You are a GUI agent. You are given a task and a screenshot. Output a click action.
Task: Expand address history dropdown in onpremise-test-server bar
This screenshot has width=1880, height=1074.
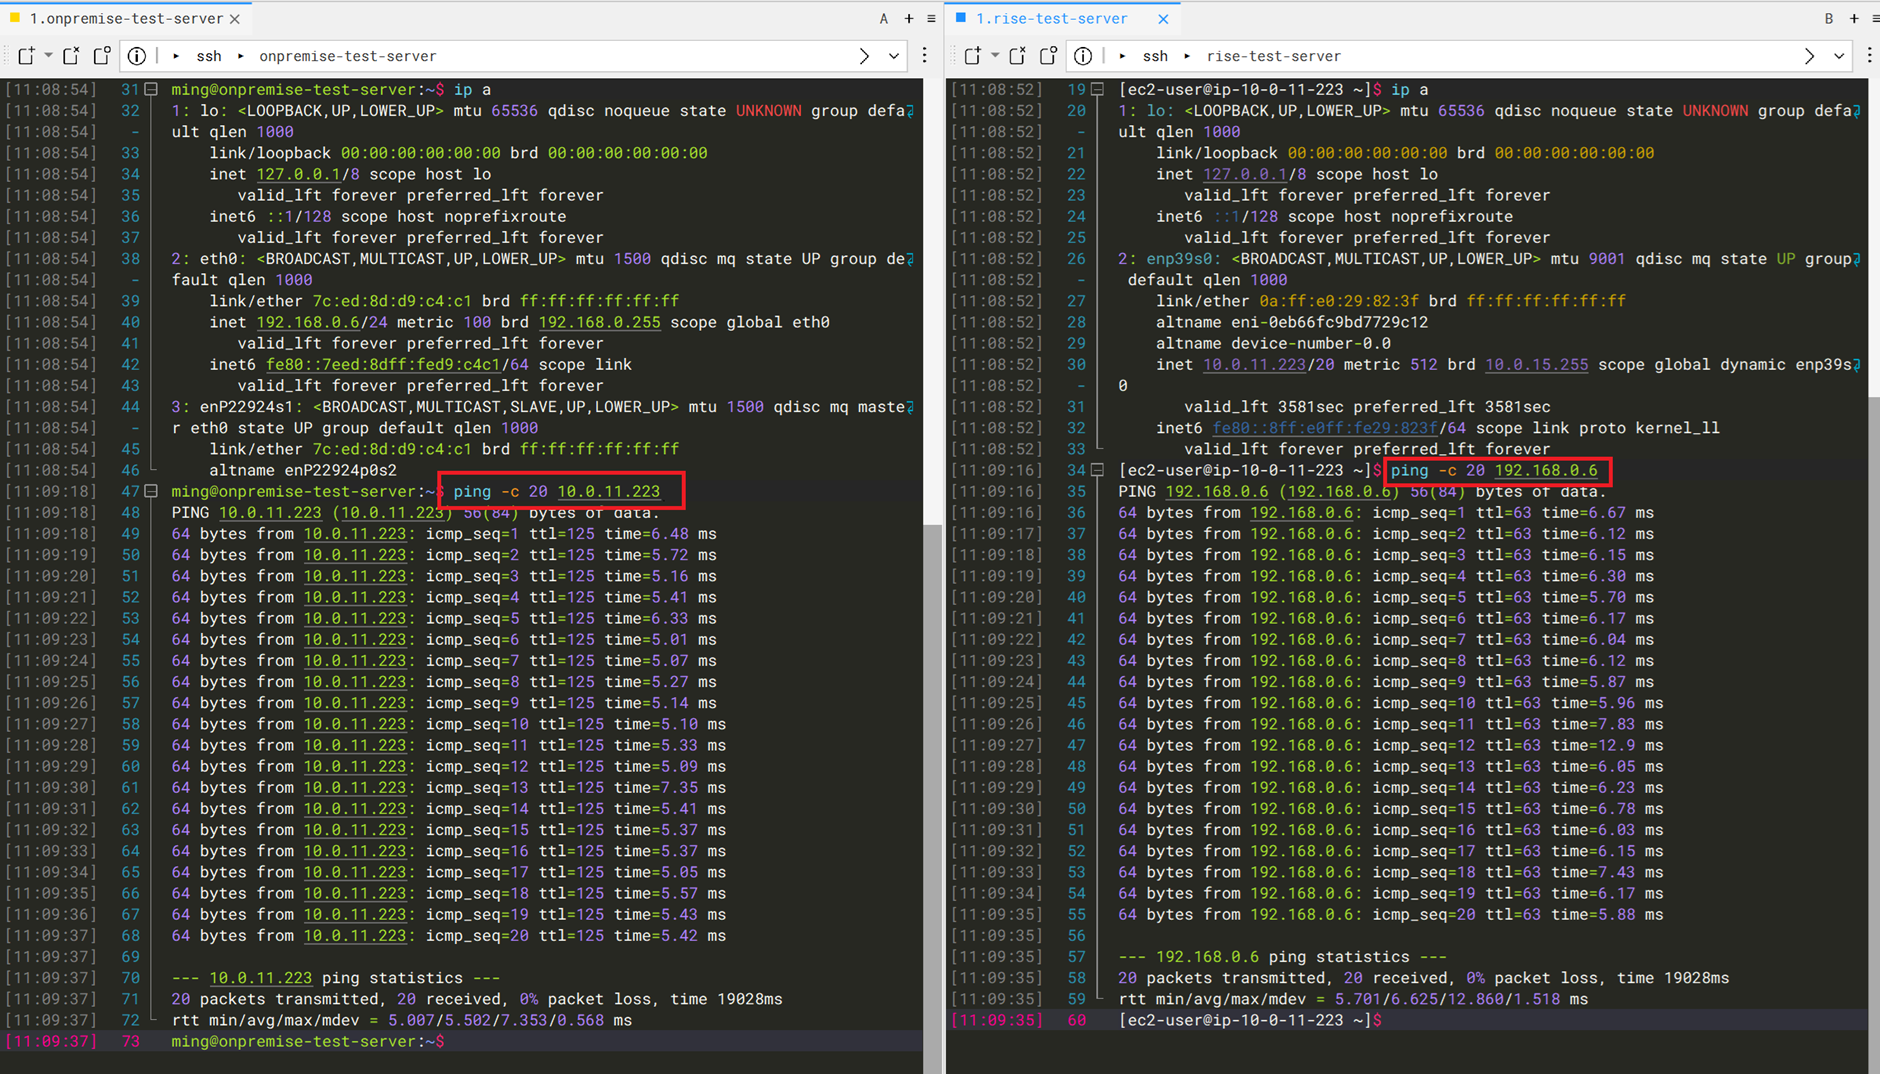click(894, 56)
